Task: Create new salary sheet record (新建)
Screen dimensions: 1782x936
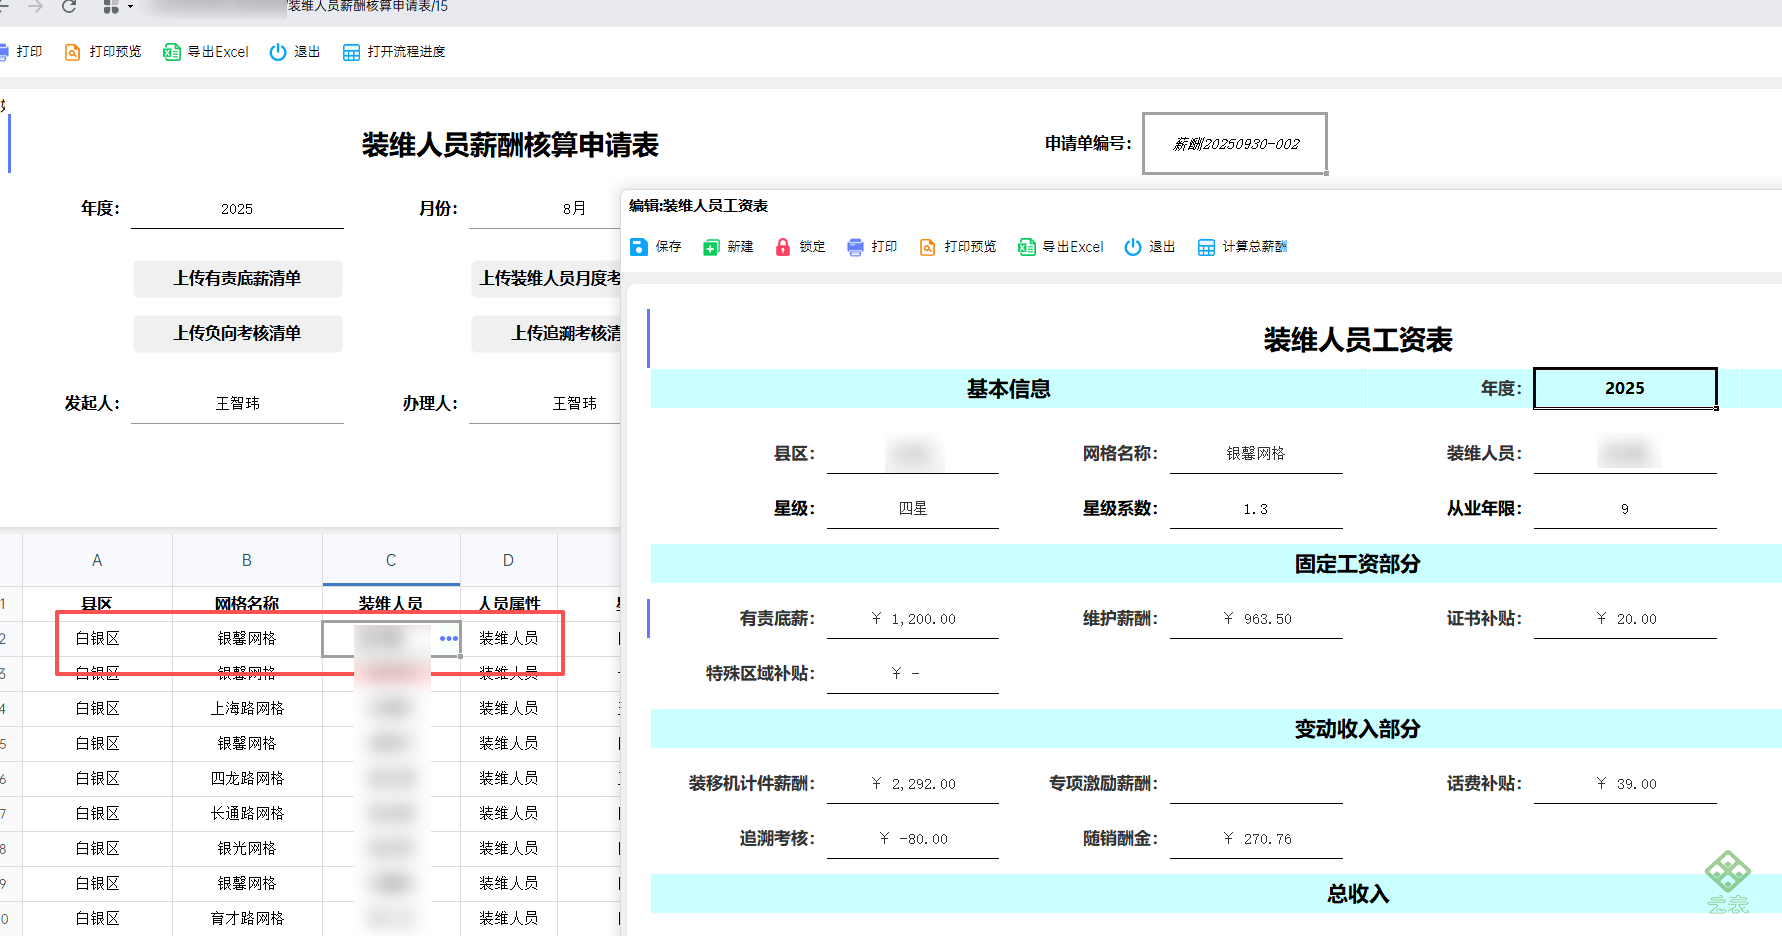Action: (x=728, y=247)
